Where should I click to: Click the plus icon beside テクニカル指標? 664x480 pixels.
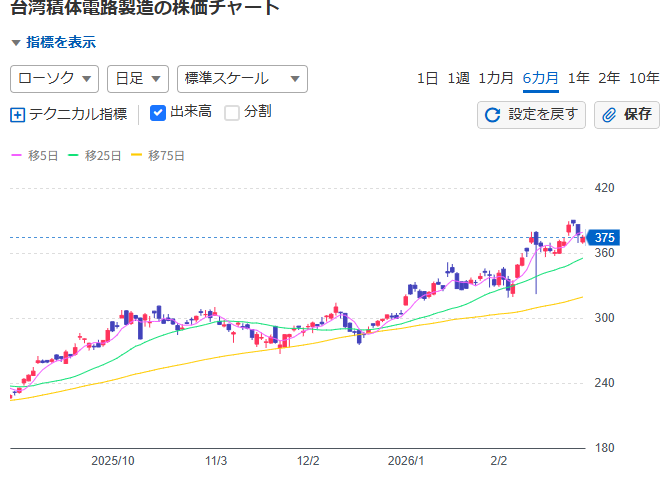[x=17, y=114]
